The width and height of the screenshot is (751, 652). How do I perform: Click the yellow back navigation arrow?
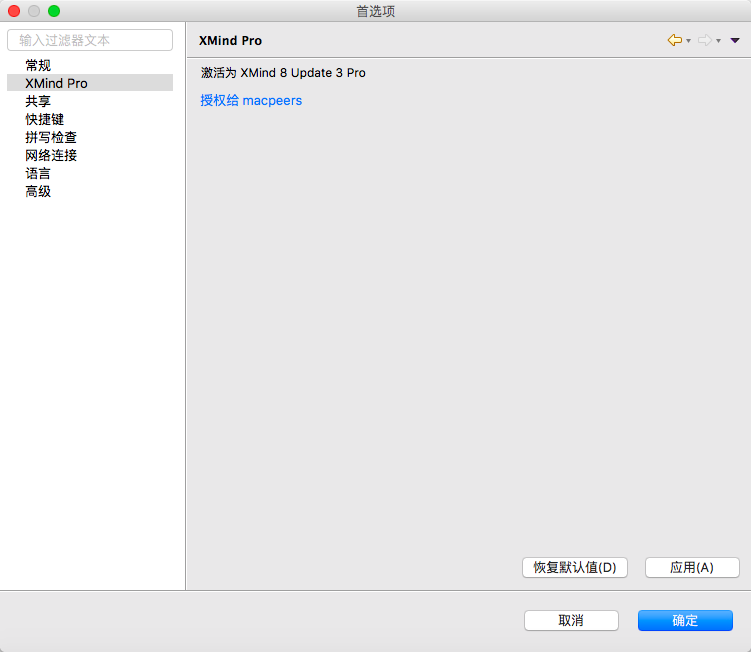(674, 40)
